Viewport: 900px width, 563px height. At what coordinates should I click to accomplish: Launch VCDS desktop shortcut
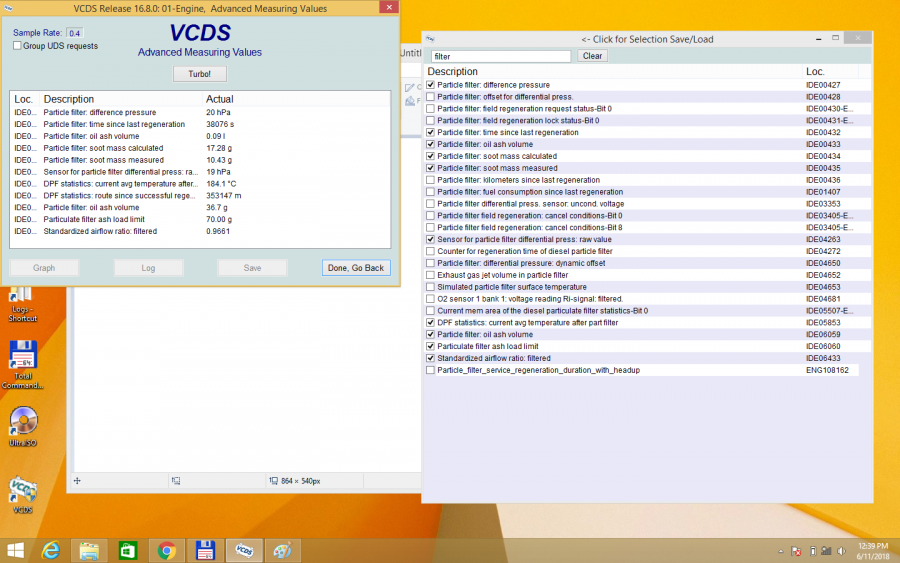(23, 495)
